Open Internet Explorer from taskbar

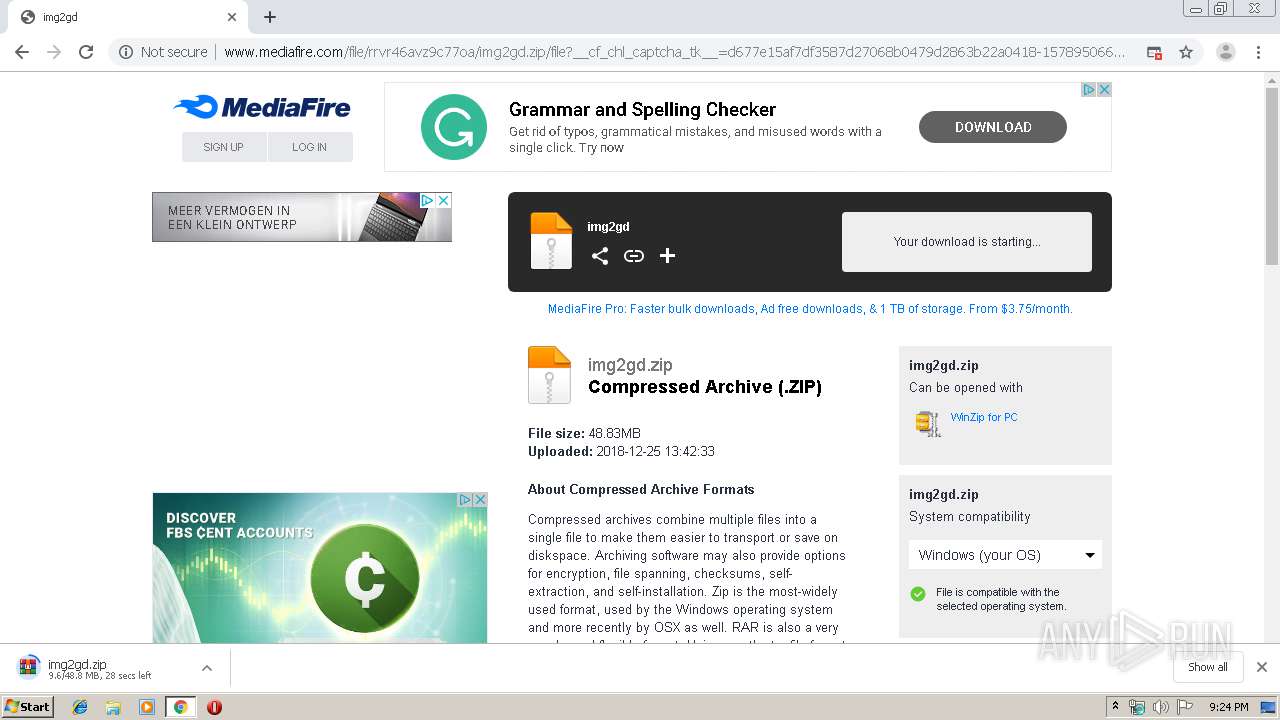[80, 707]
